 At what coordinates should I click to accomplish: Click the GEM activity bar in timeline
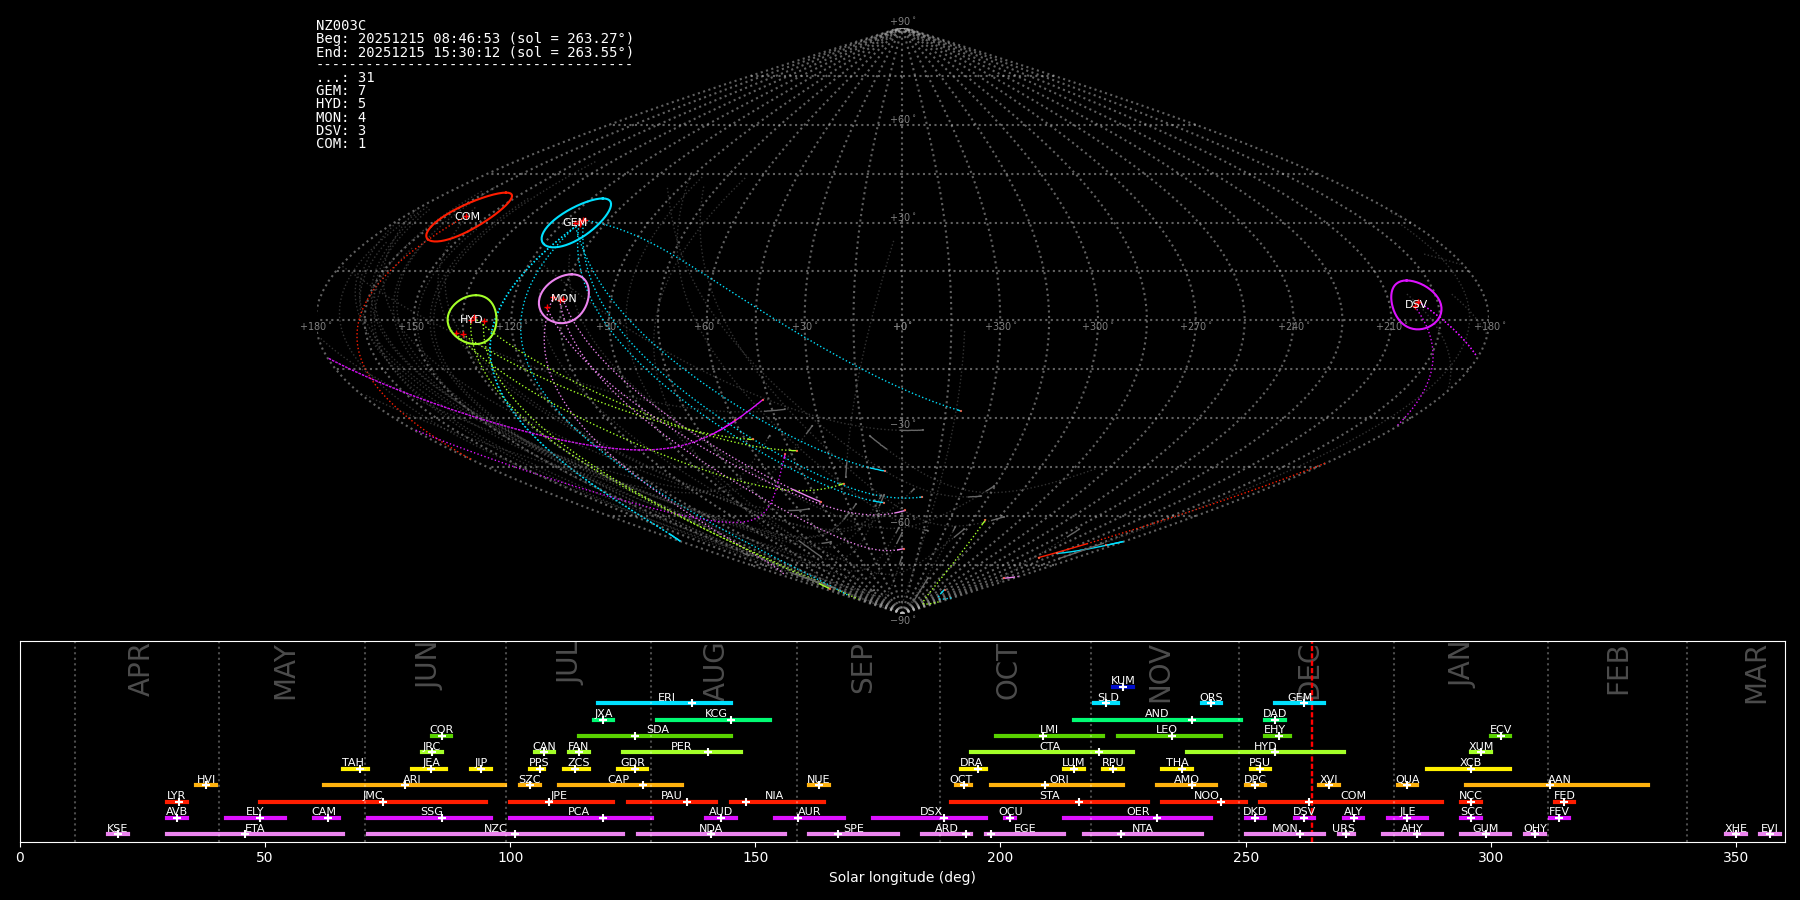tap(1299, 703)
